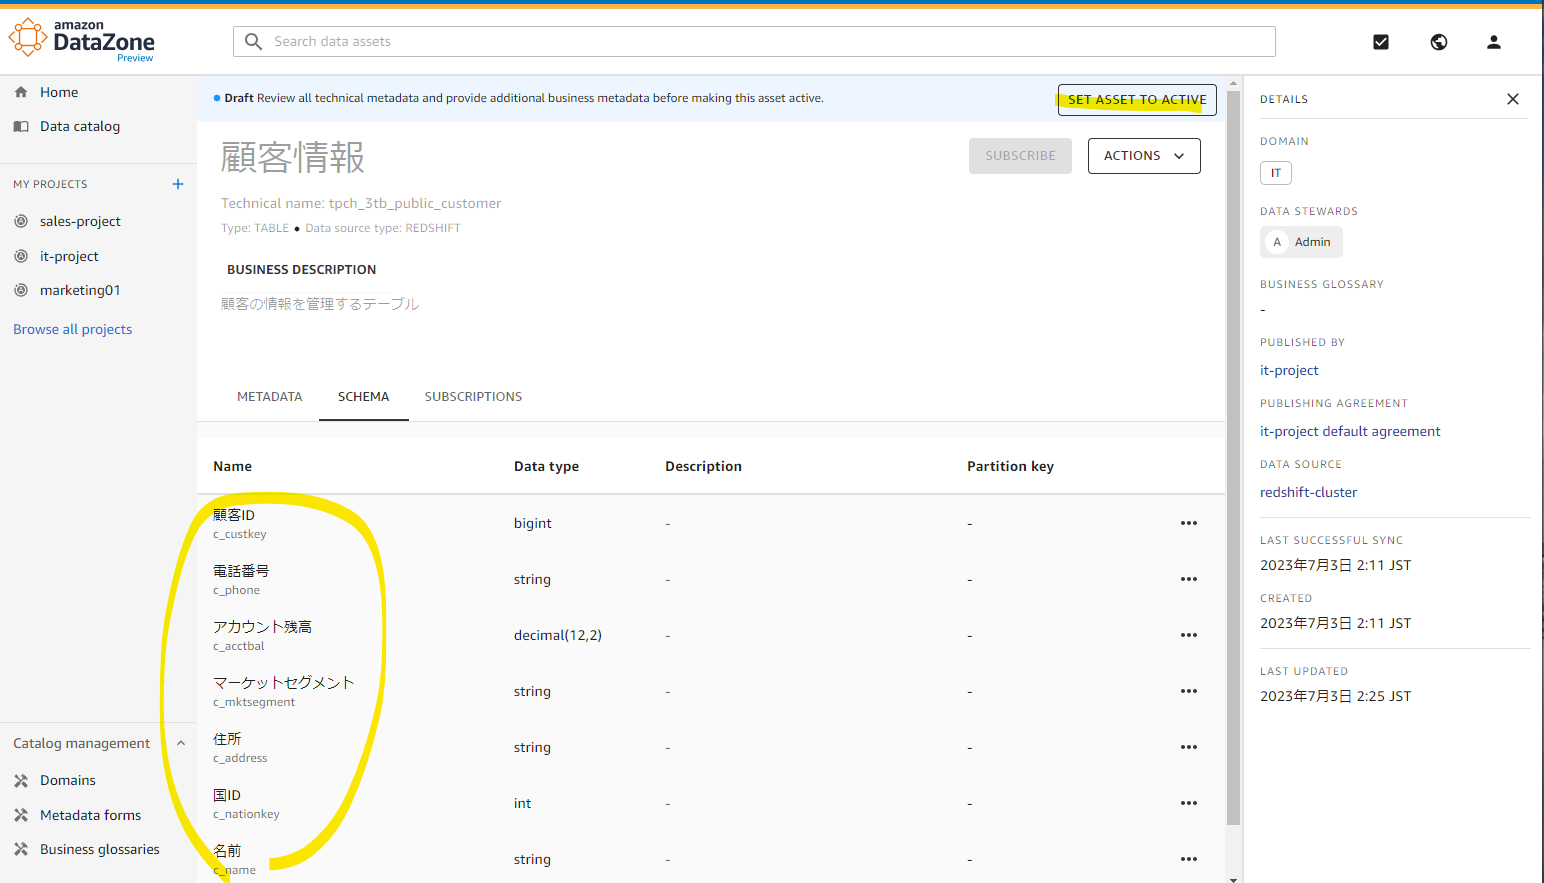Image resolution: width=1544 pixels, height=883 pixels.
Task: Click the SUBSCRIBE button
Action: click(x=1020, y=156)
